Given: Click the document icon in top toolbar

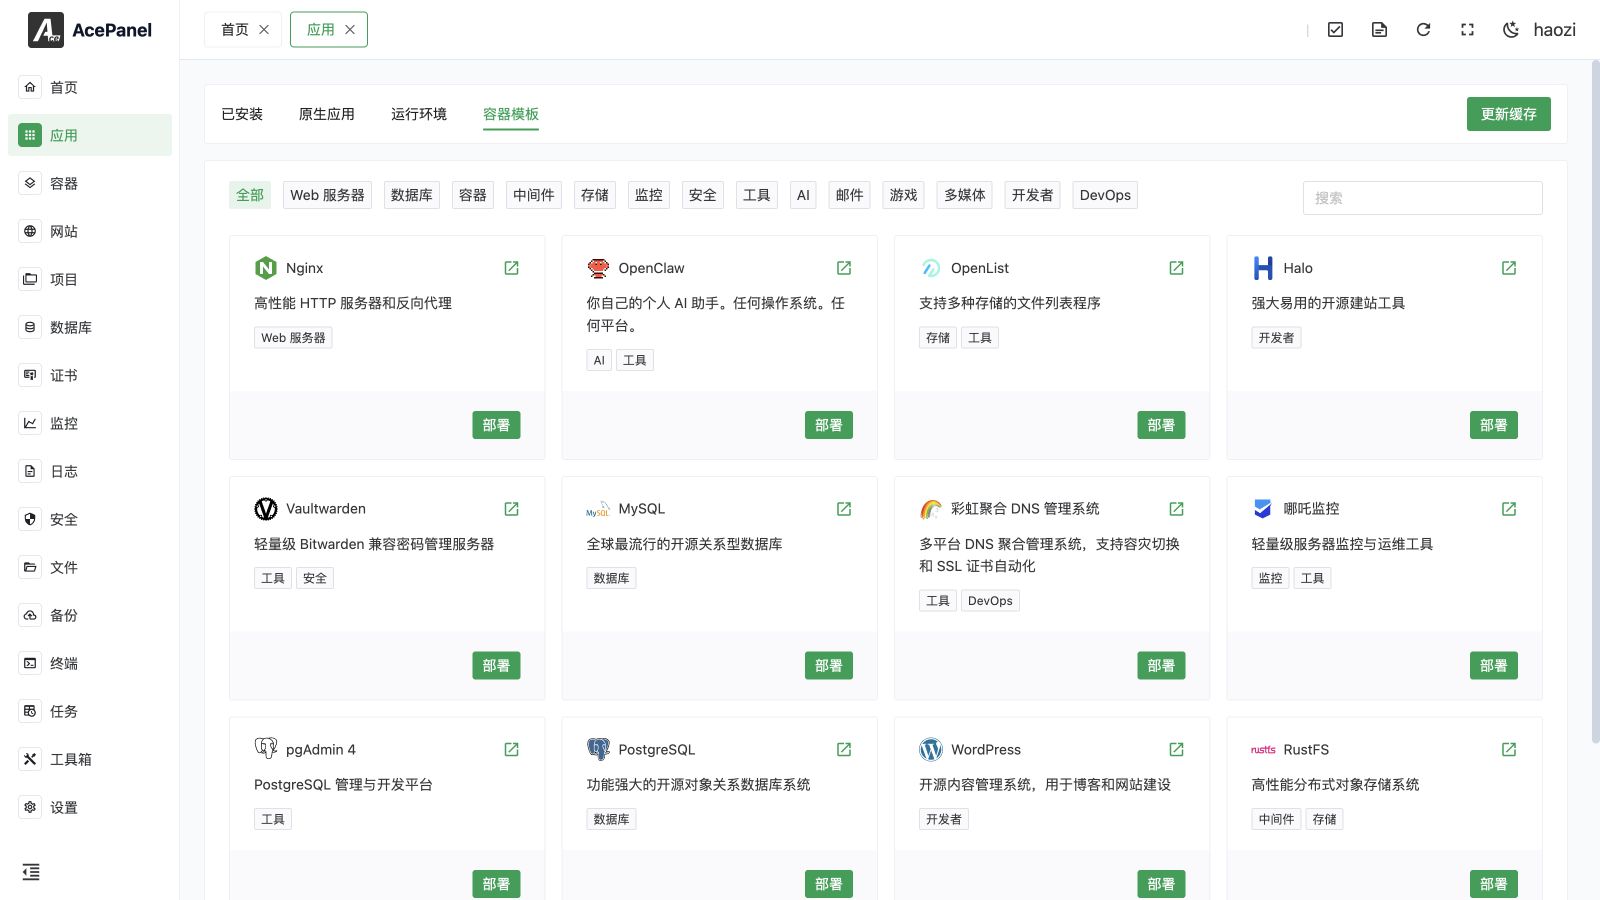Looking at the screenshot, I should [x=1379, y=30].
